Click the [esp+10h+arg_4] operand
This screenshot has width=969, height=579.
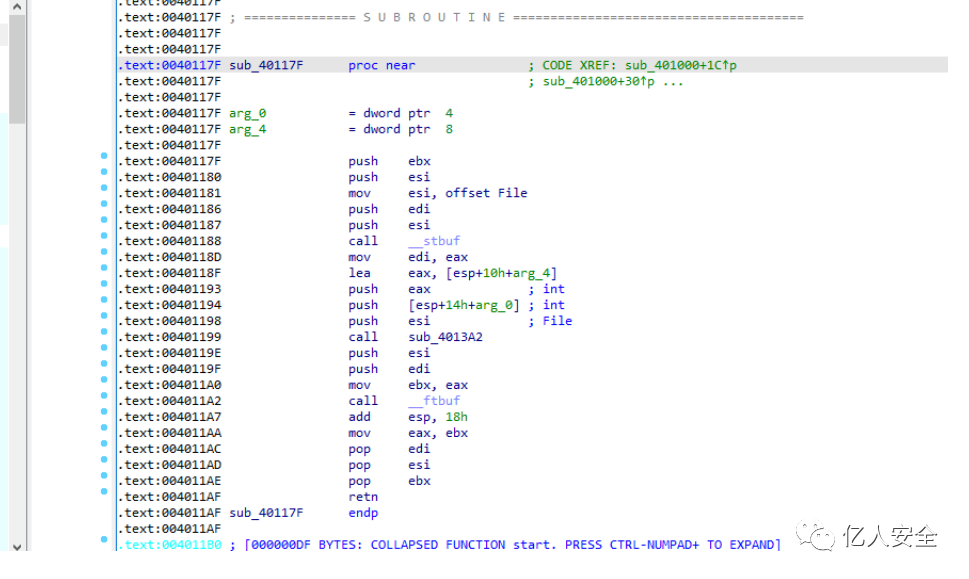(x=501, y=273)
